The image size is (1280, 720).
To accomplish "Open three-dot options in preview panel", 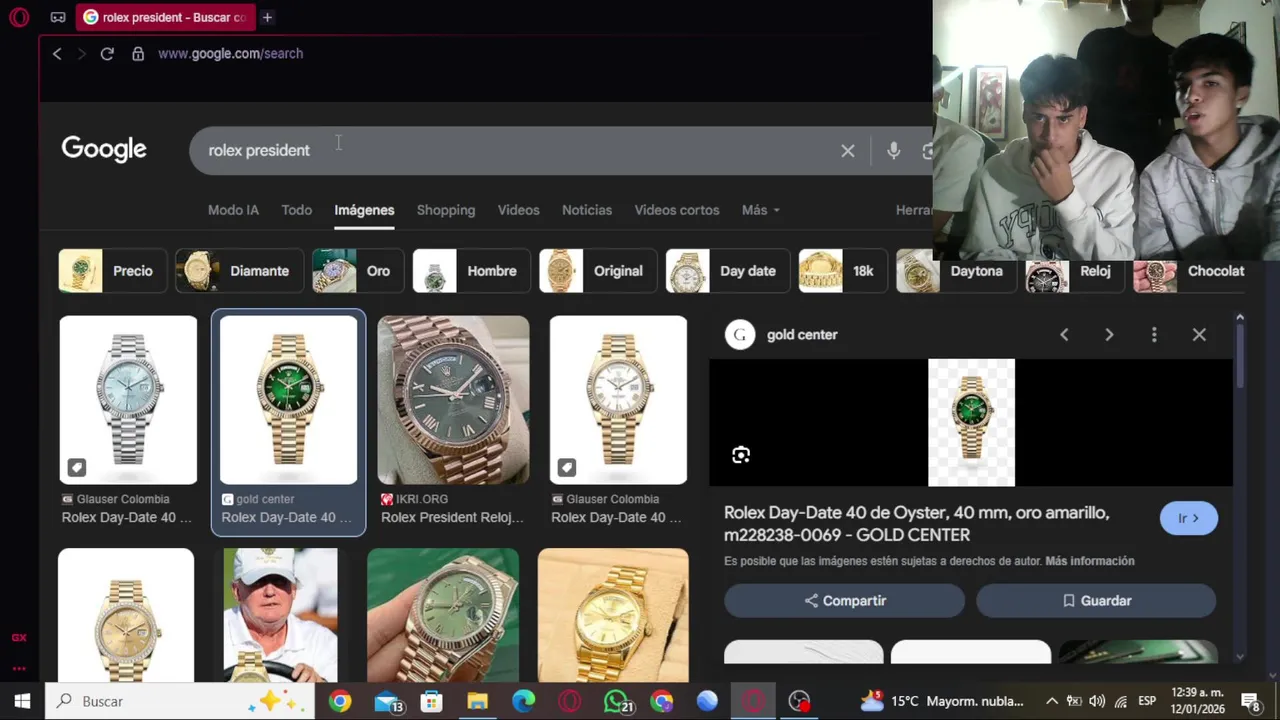I will [1154, 335].
